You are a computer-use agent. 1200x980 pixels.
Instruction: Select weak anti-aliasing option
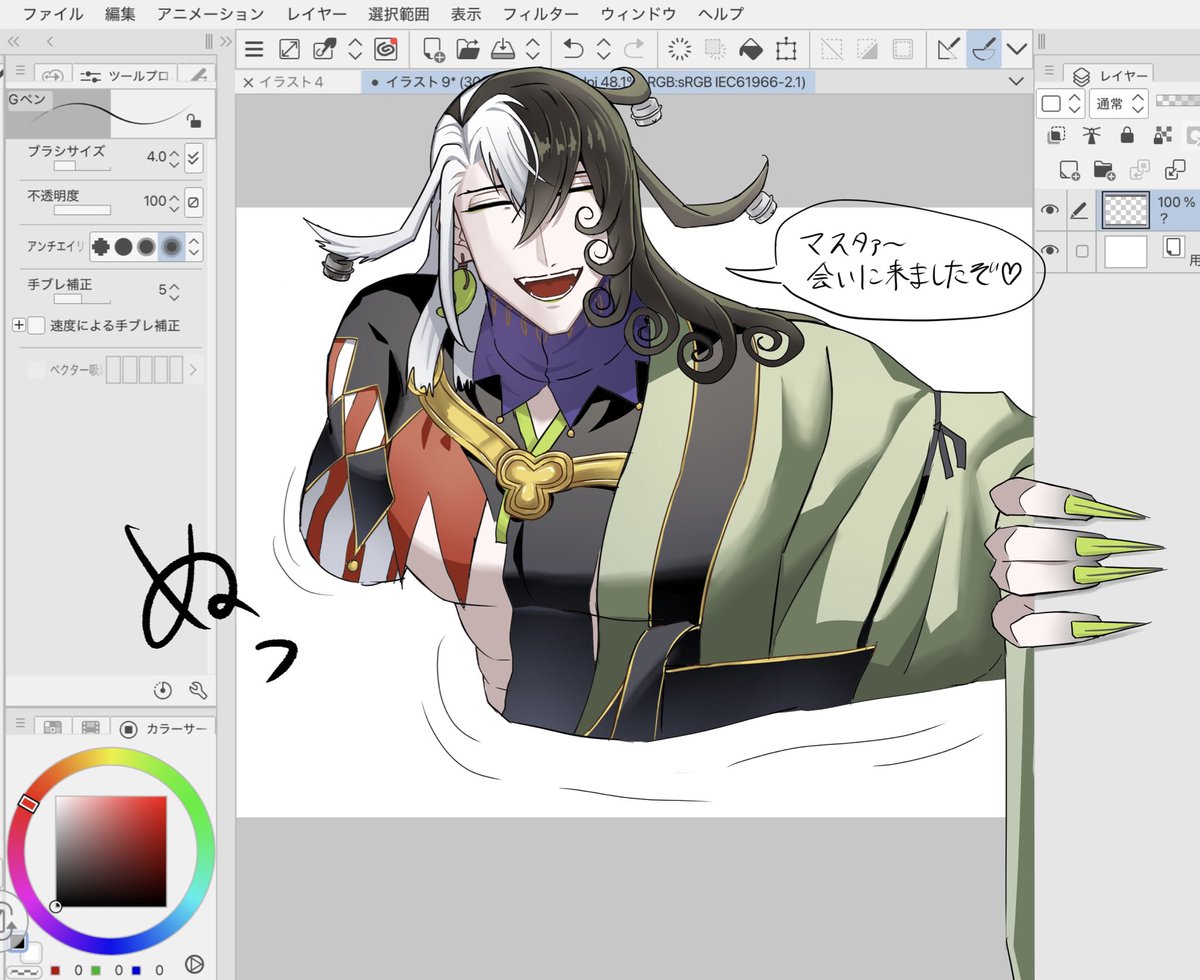coord(124,246)
